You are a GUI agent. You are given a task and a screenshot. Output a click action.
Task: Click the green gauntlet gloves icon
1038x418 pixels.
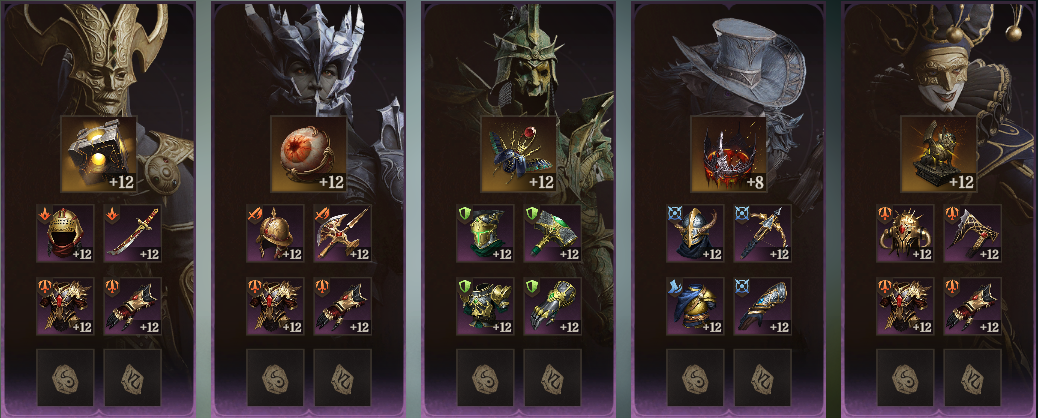[x=553, y=306]
